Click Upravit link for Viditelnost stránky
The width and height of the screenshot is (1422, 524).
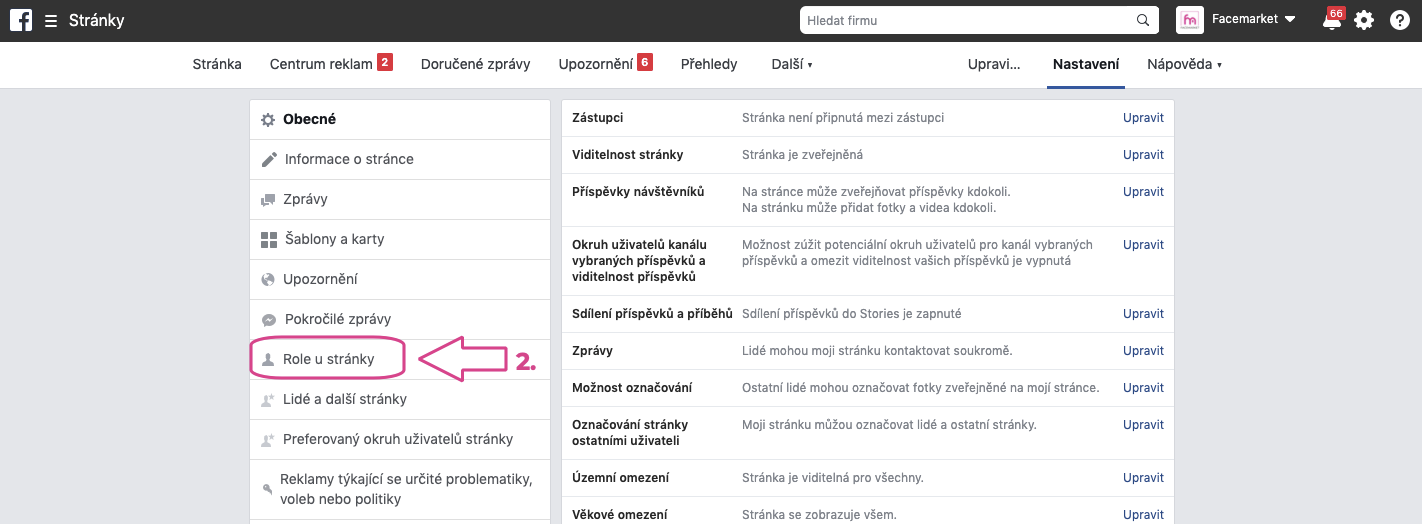1143,155
